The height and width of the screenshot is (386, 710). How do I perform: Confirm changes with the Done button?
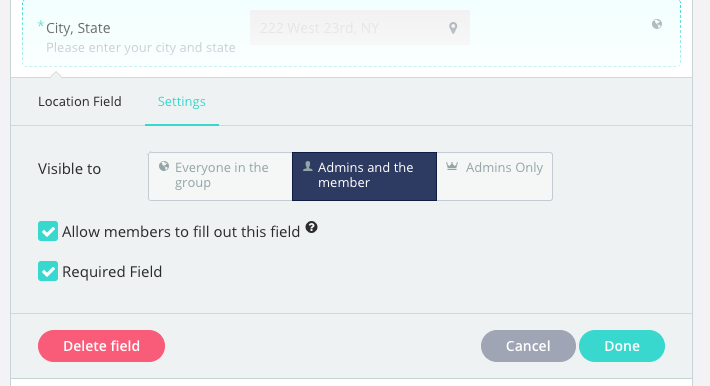[x=622, y=346]
